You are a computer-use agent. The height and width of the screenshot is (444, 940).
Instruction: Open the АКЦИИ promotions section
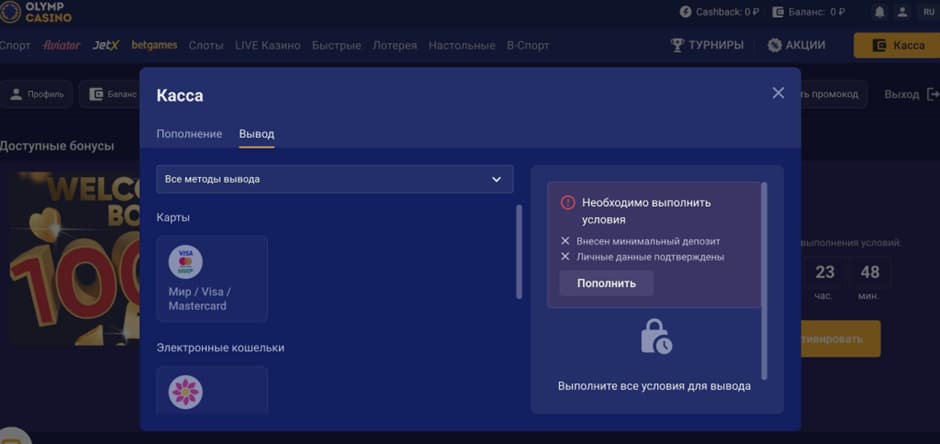click(796, 45)
